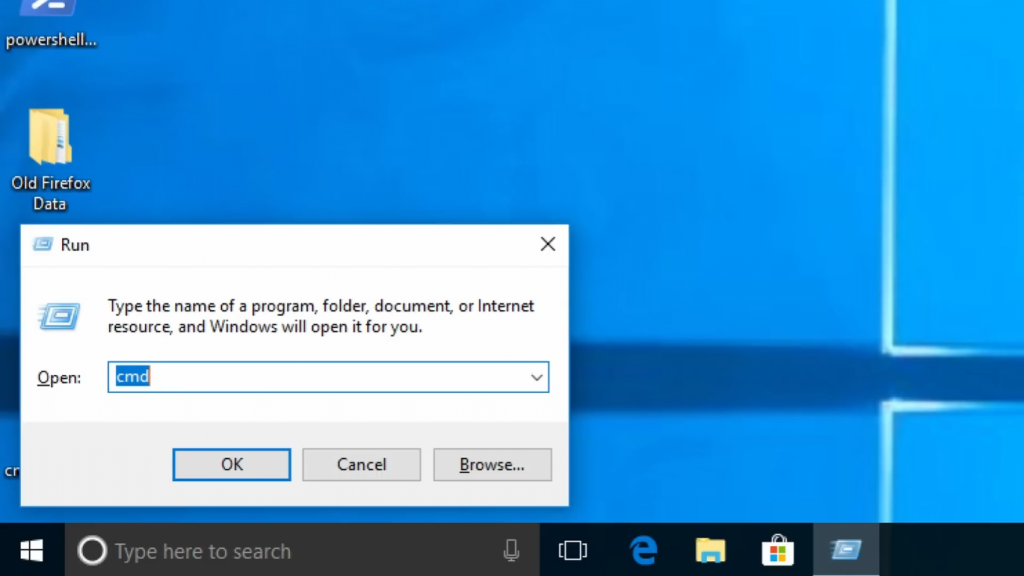This screenshot has height=576, width=1024.
Task: Open the powershell desktop shortcut
Action: 50,25
